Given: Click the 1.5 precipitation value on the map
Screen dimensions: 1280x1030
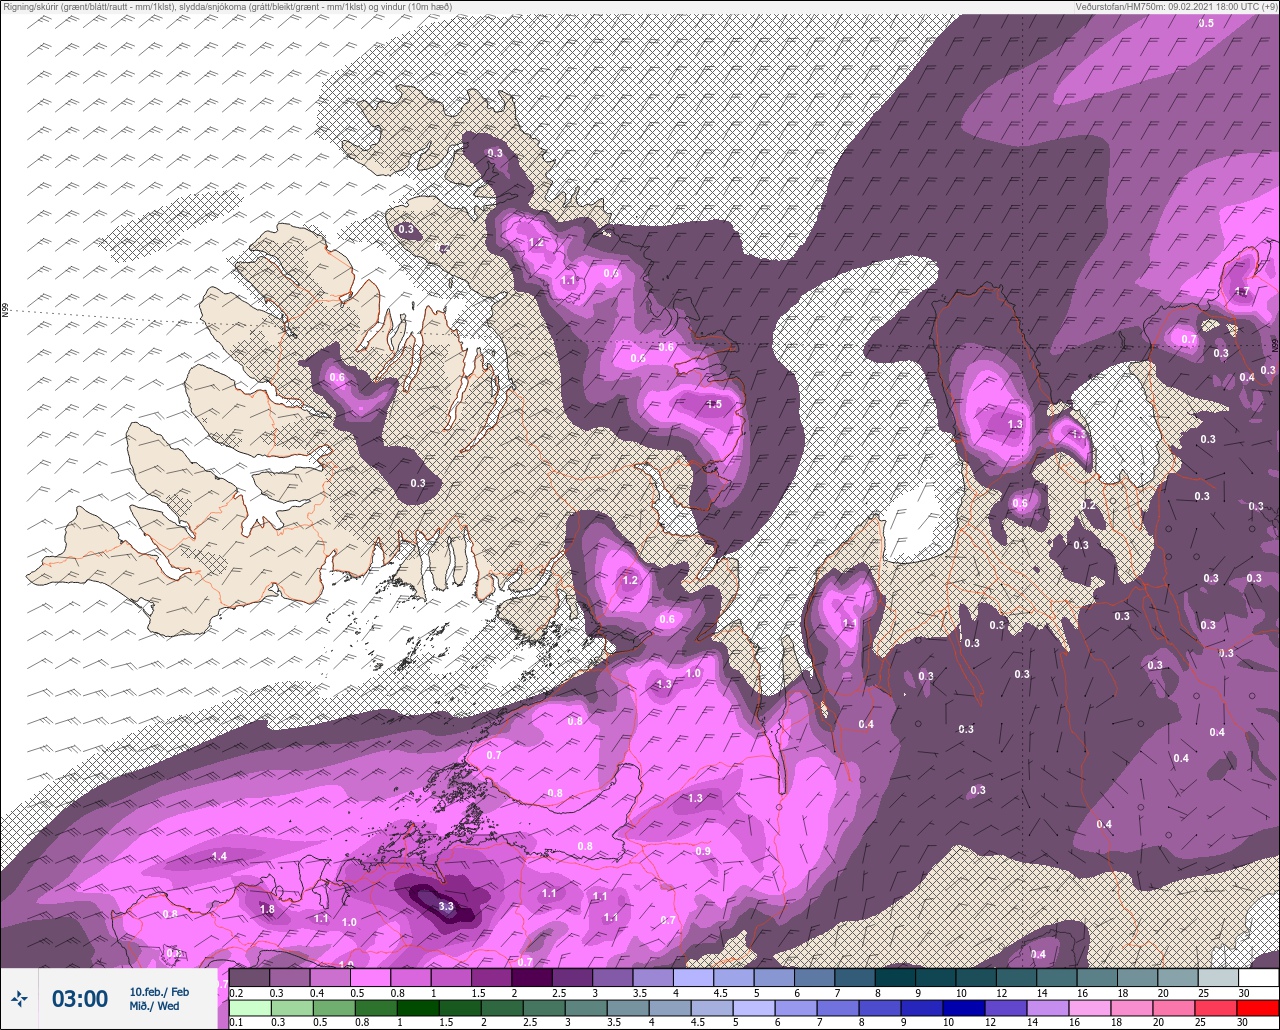Looking at the screenshot, I should point(714,404).
